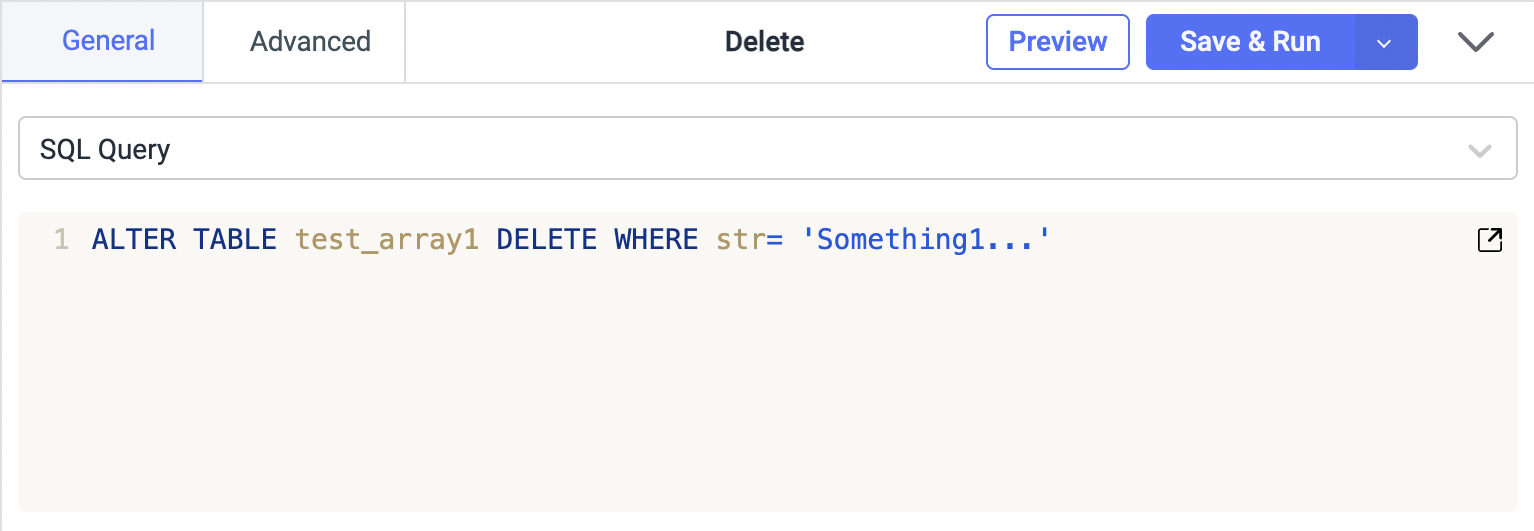Switch to the General tab
Screen dimensions: 1534x531
pos(108,41)
